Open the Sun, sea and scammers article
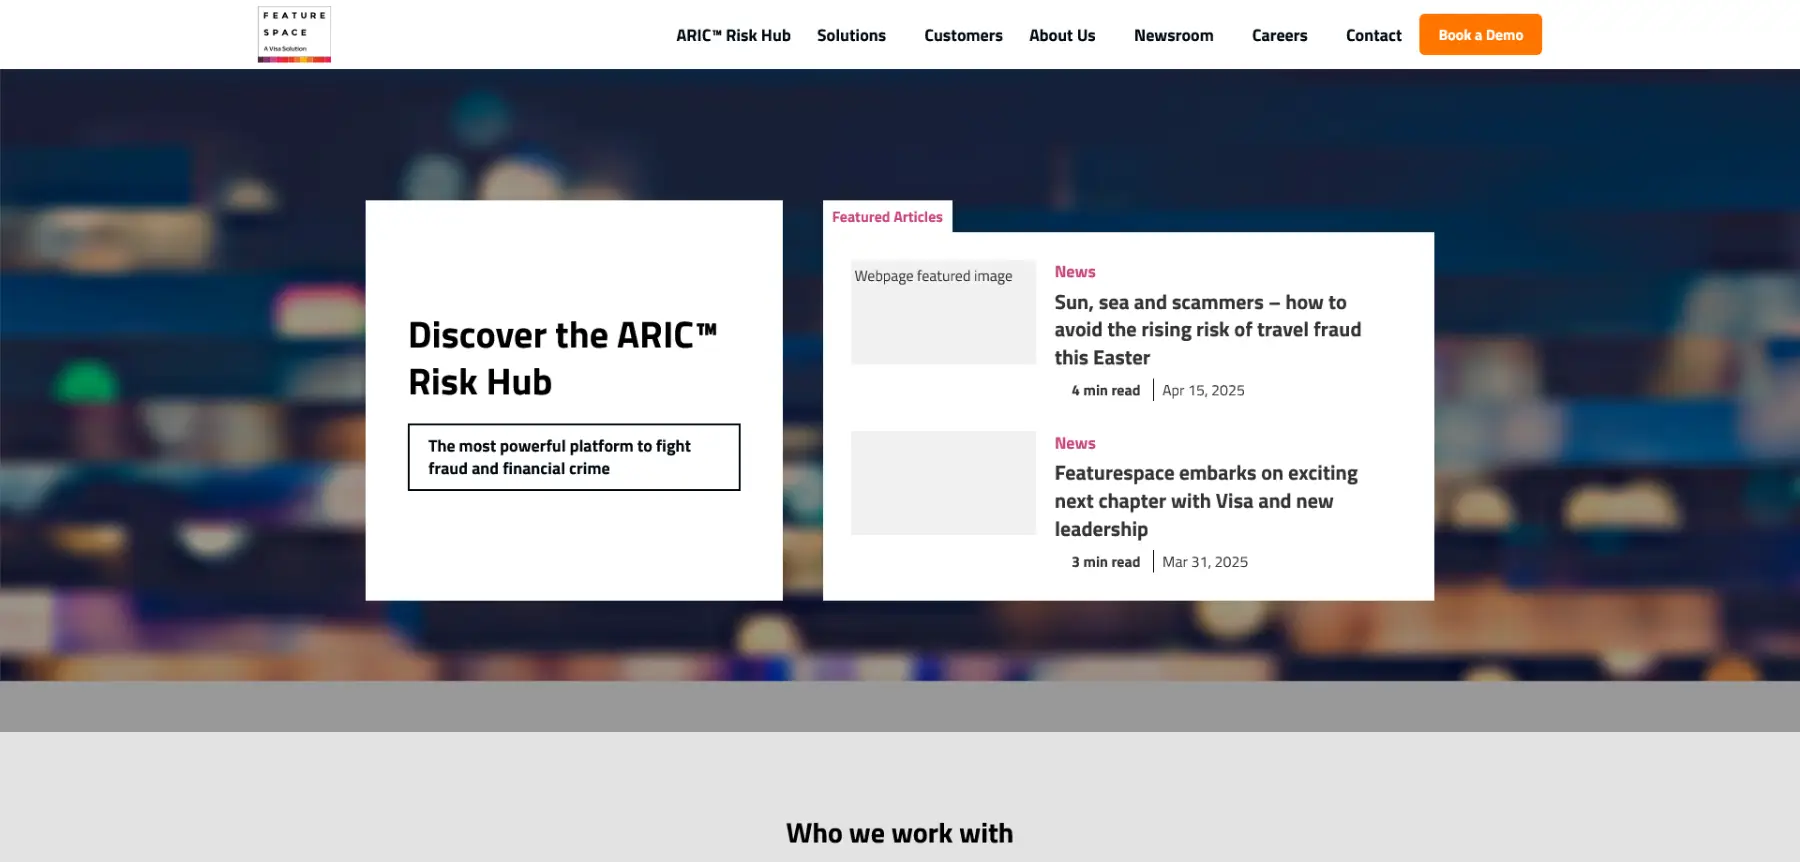1800x862 pixels. 1206,330
